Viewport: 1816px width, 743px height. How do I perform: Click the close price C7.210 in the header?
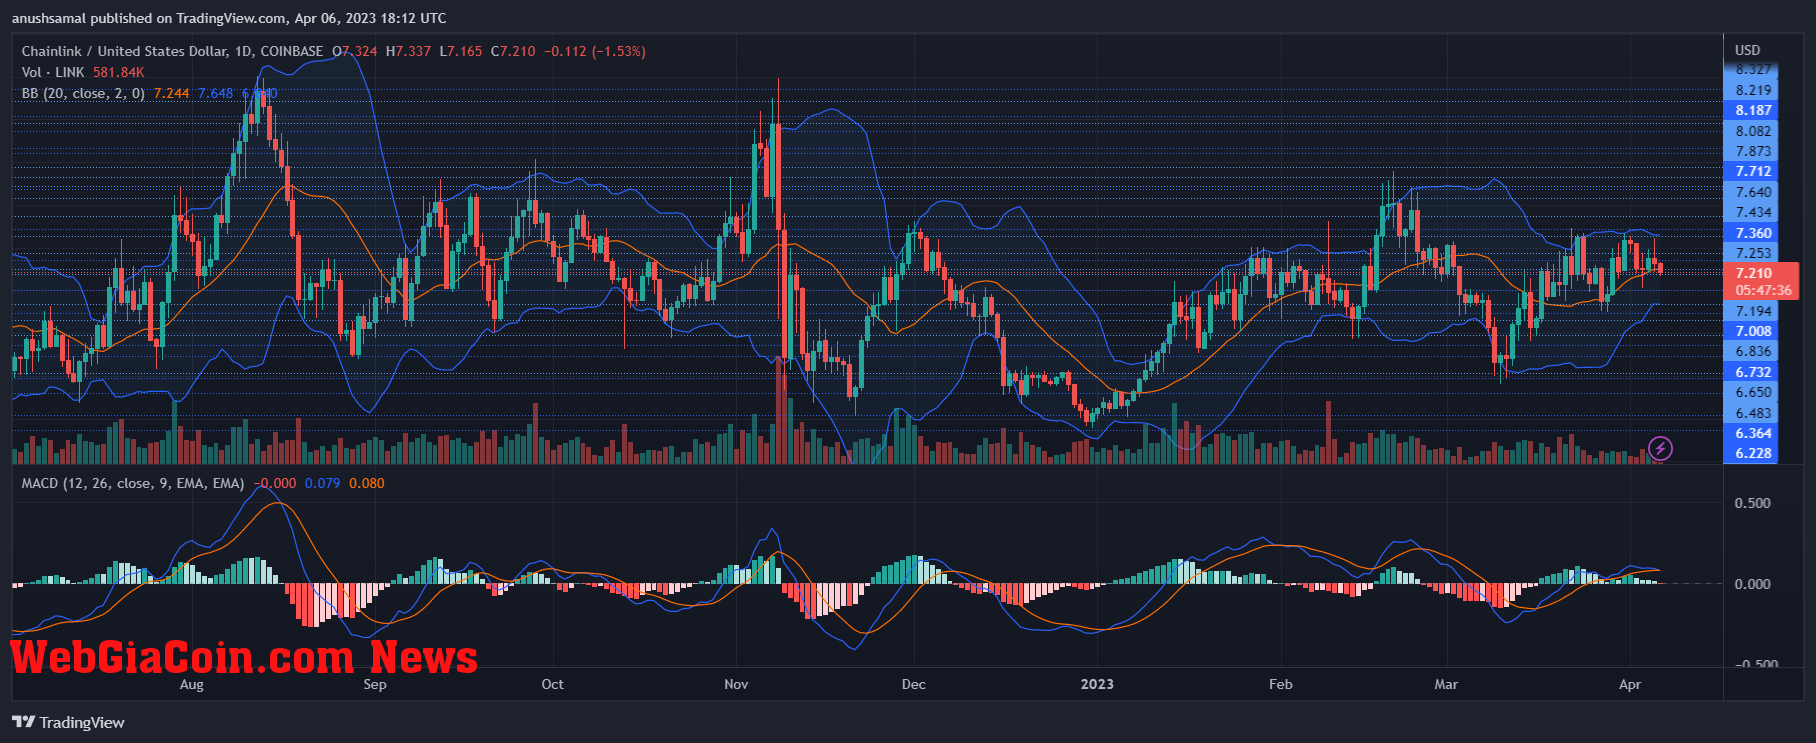click(513, 51)
